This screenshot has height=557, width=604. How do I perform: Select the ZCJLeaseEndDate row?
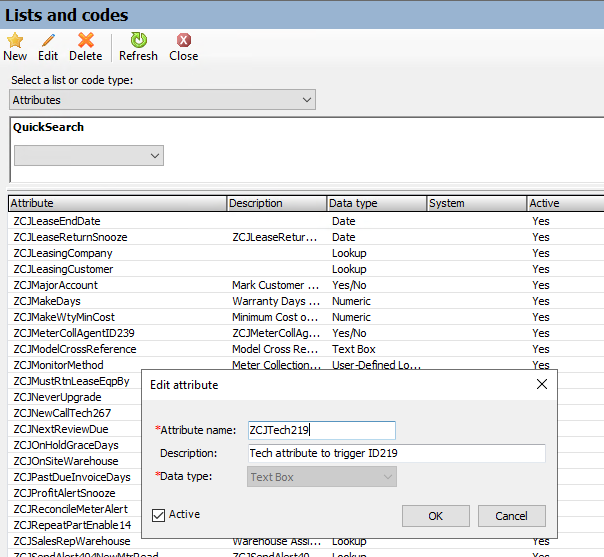pos(306,221)
